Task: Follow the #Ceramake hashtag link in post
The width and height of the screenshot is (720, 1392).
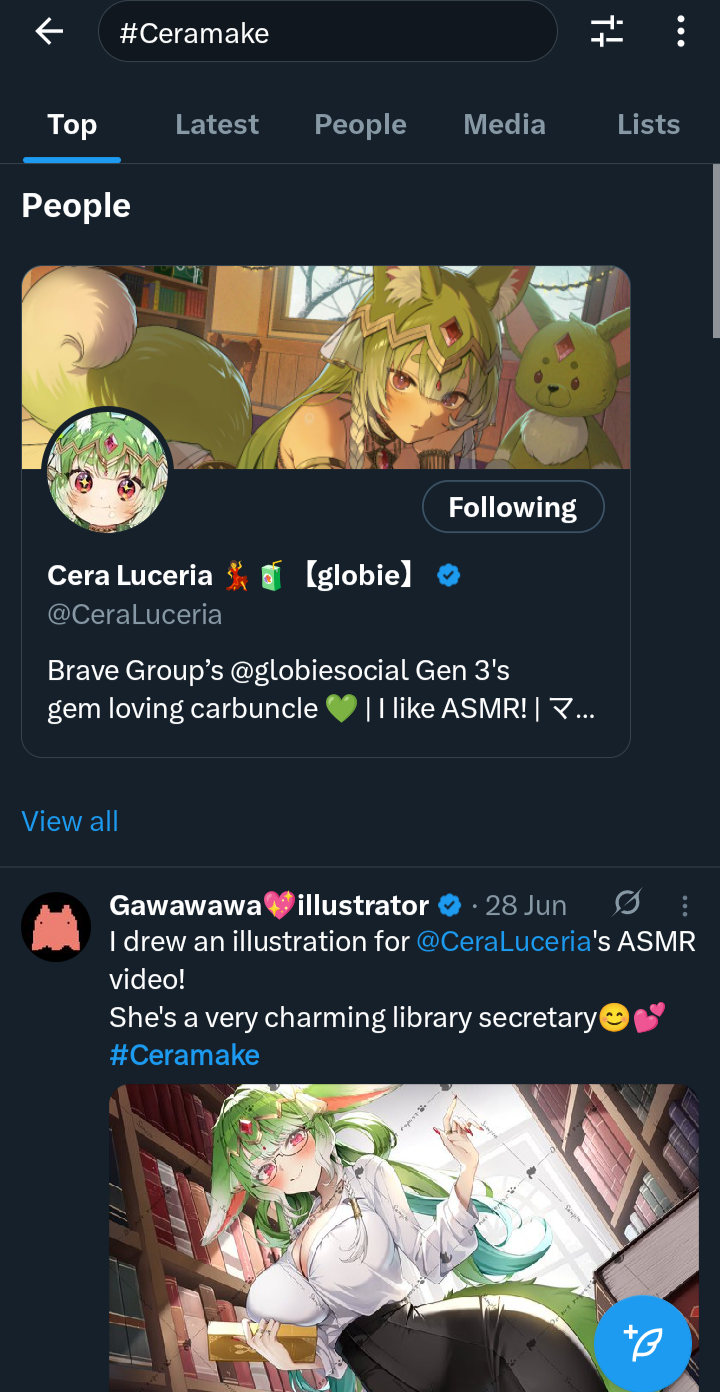Action: tap(184, 1055)
